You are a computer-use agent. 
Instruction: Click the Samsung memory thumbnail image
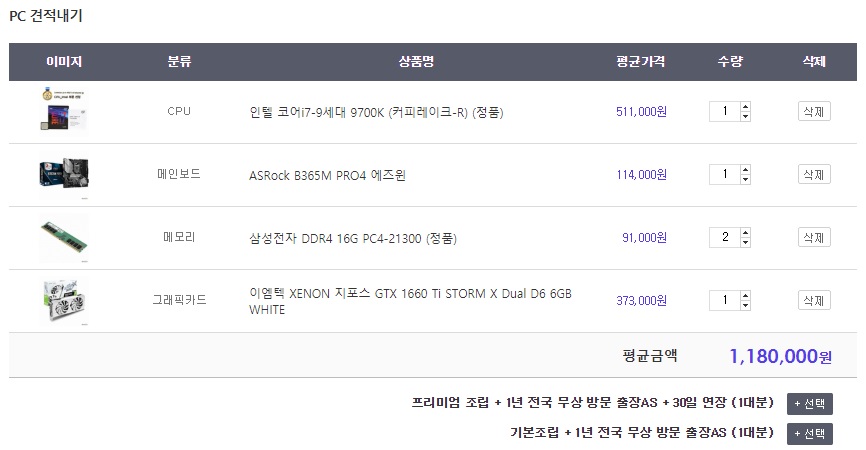[x=63, y=237]
